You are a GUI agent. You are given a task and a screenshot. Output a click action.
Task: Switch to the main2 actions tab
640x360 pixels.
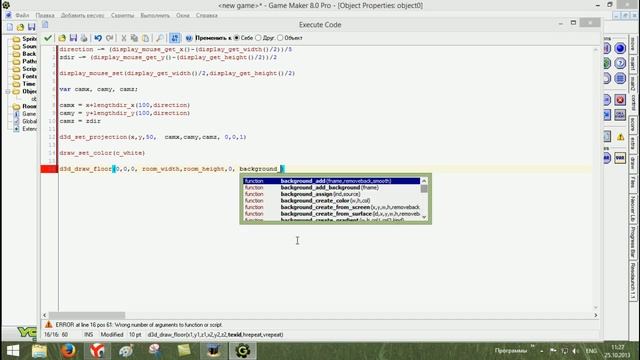pos(633,83)
